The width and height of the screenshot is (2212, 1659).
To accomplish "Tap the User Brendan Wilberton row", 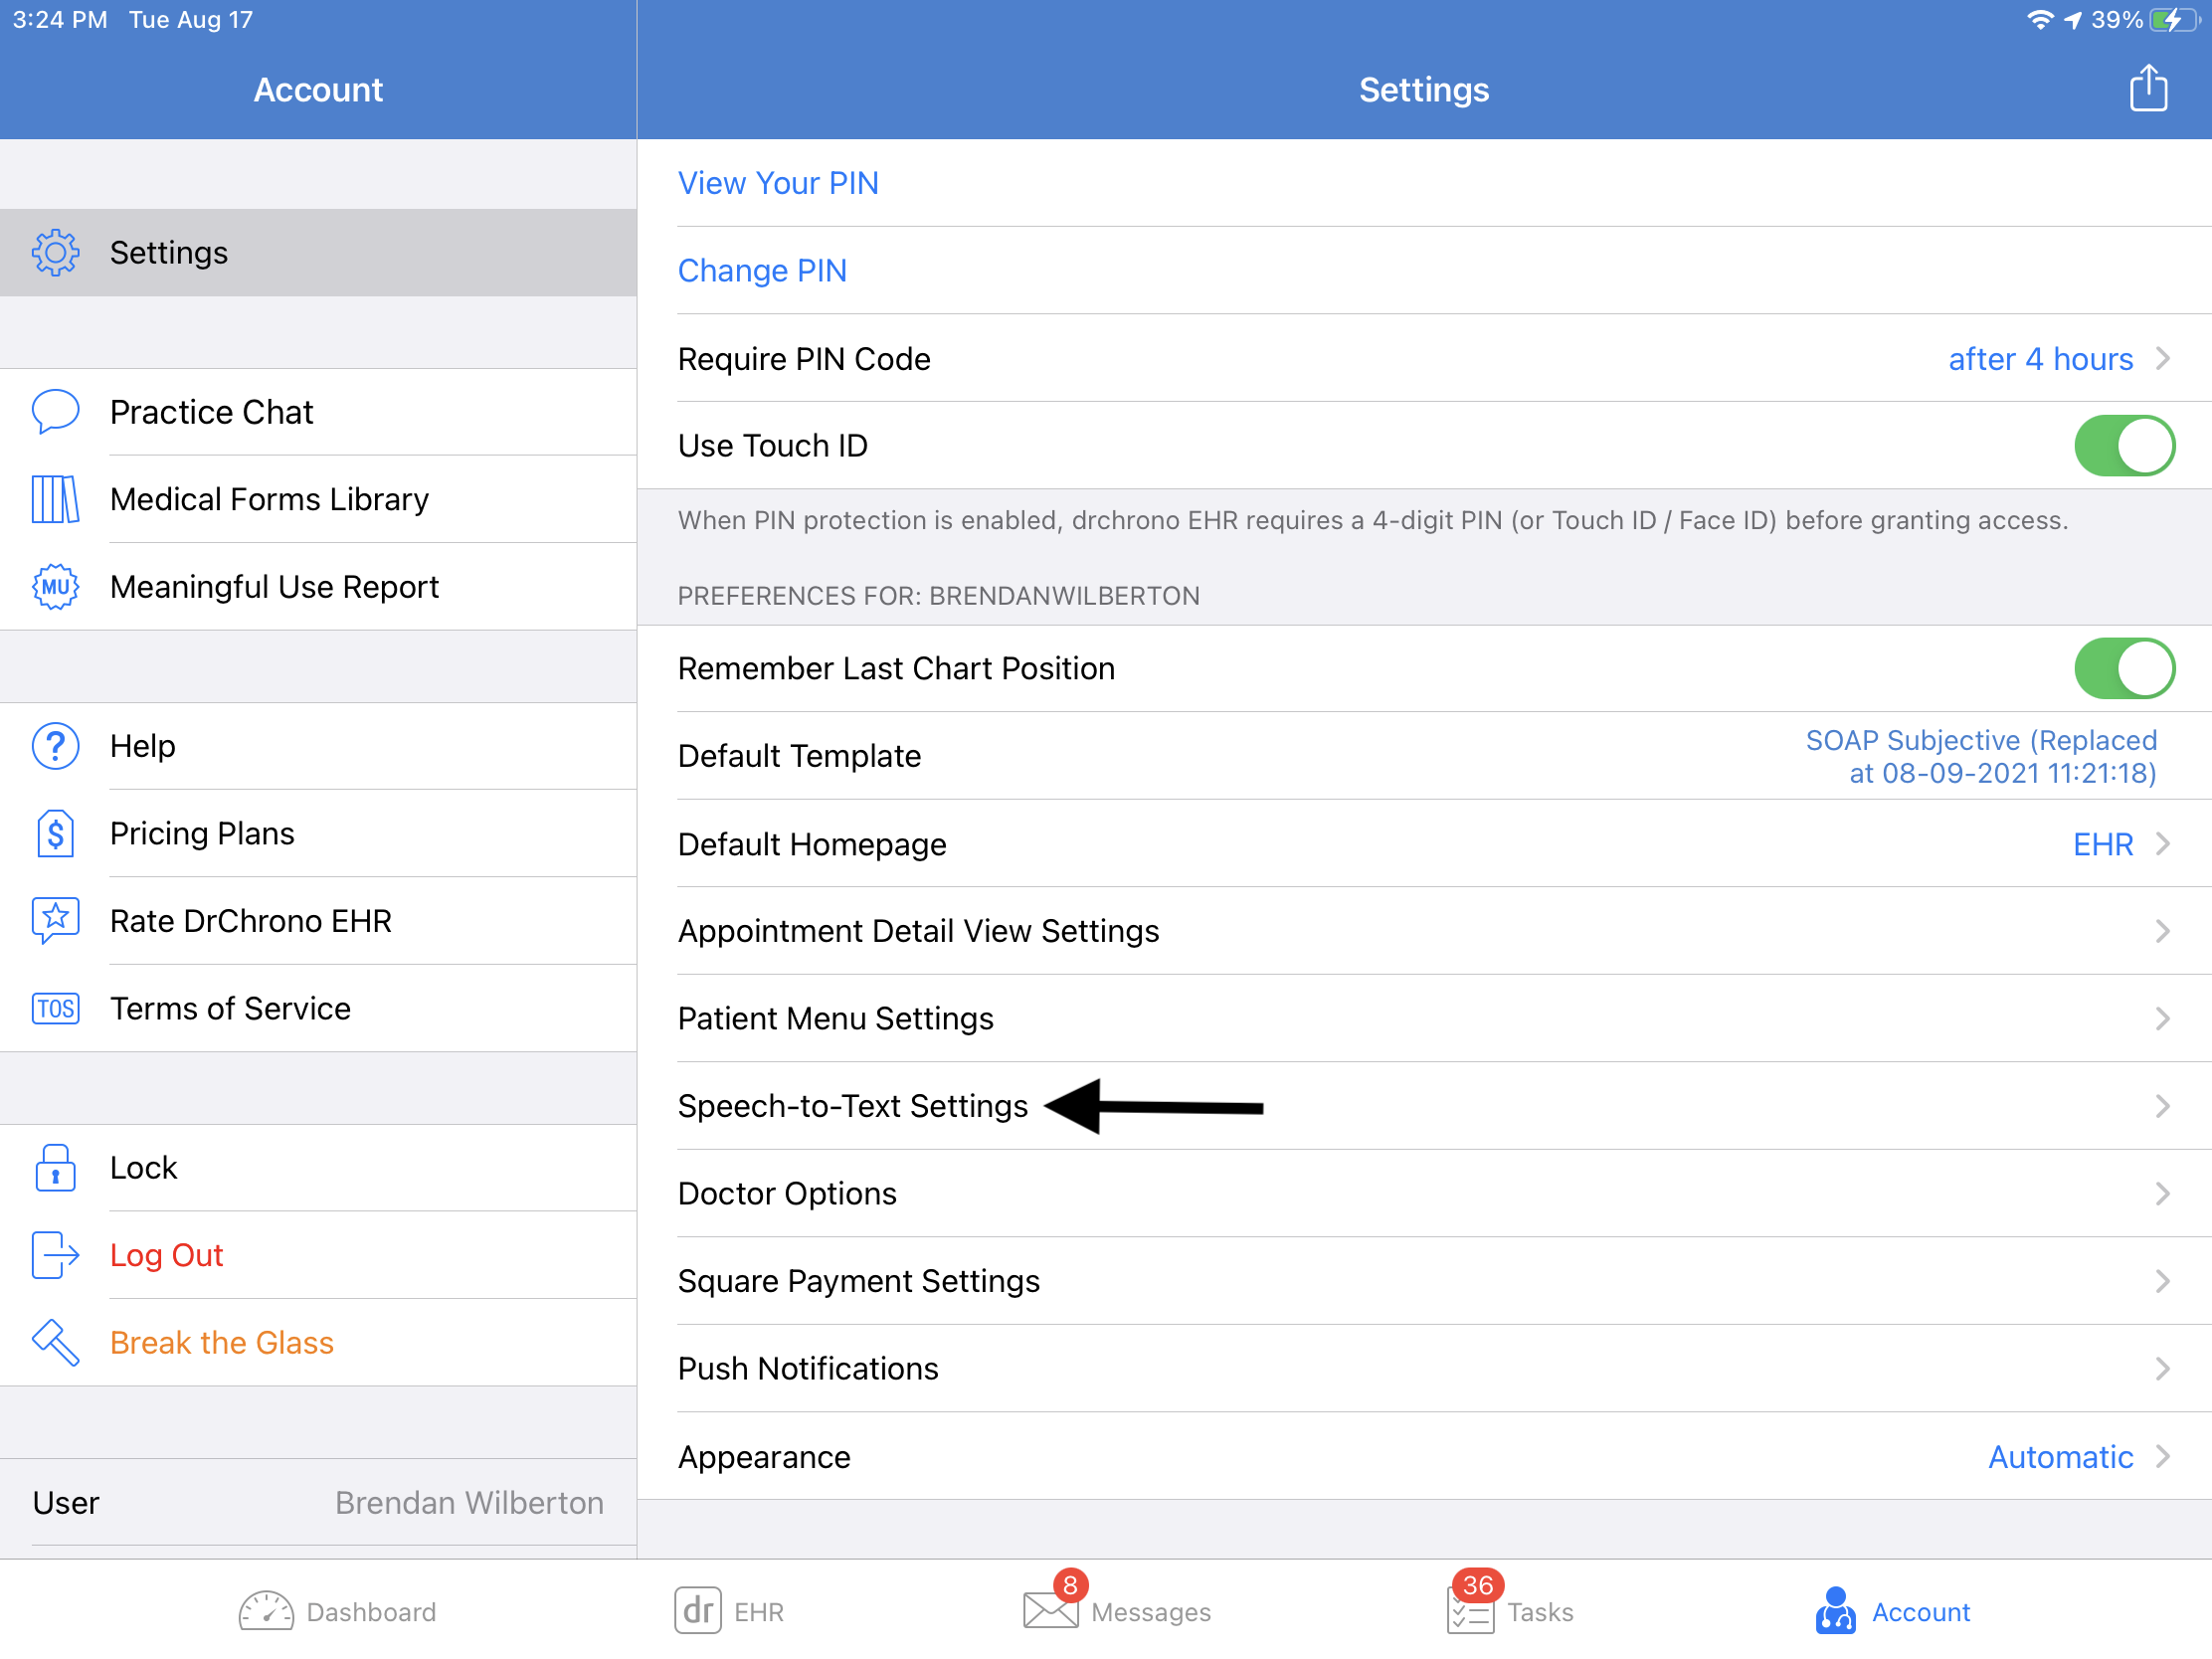I will pos(318,1502).
